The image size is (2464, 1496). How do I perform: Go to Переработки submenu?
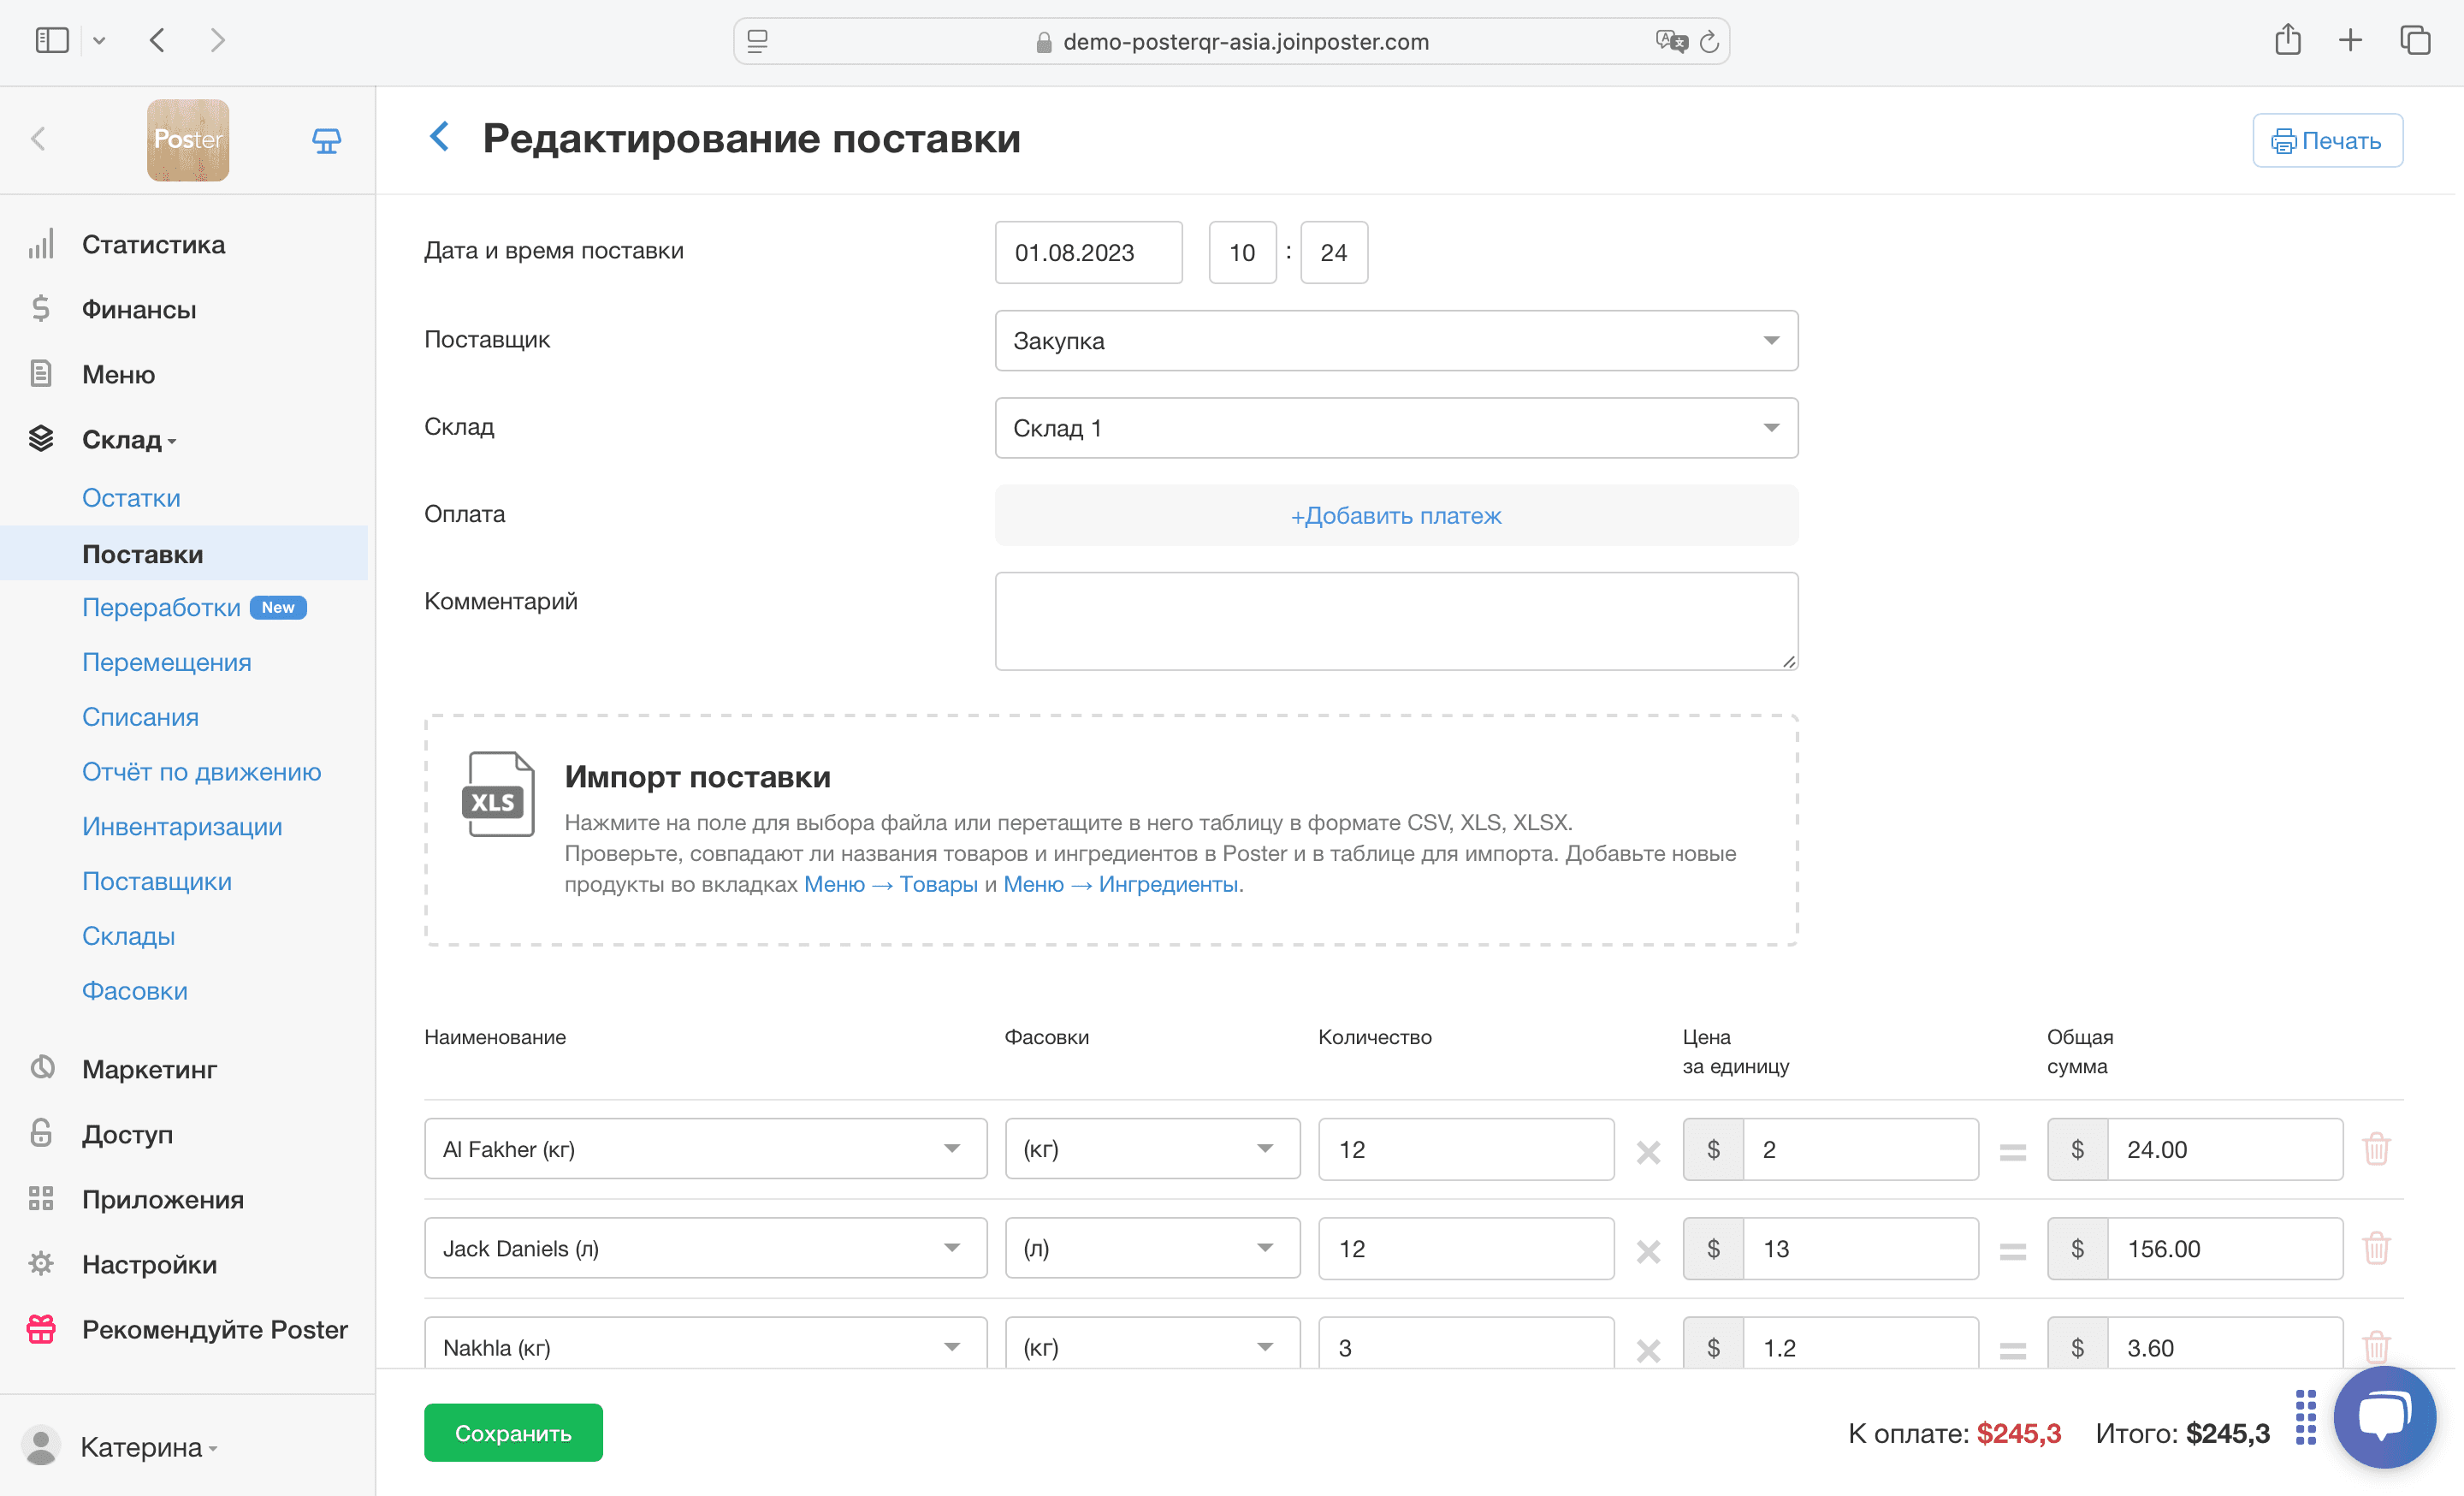[x=161, y=607]
